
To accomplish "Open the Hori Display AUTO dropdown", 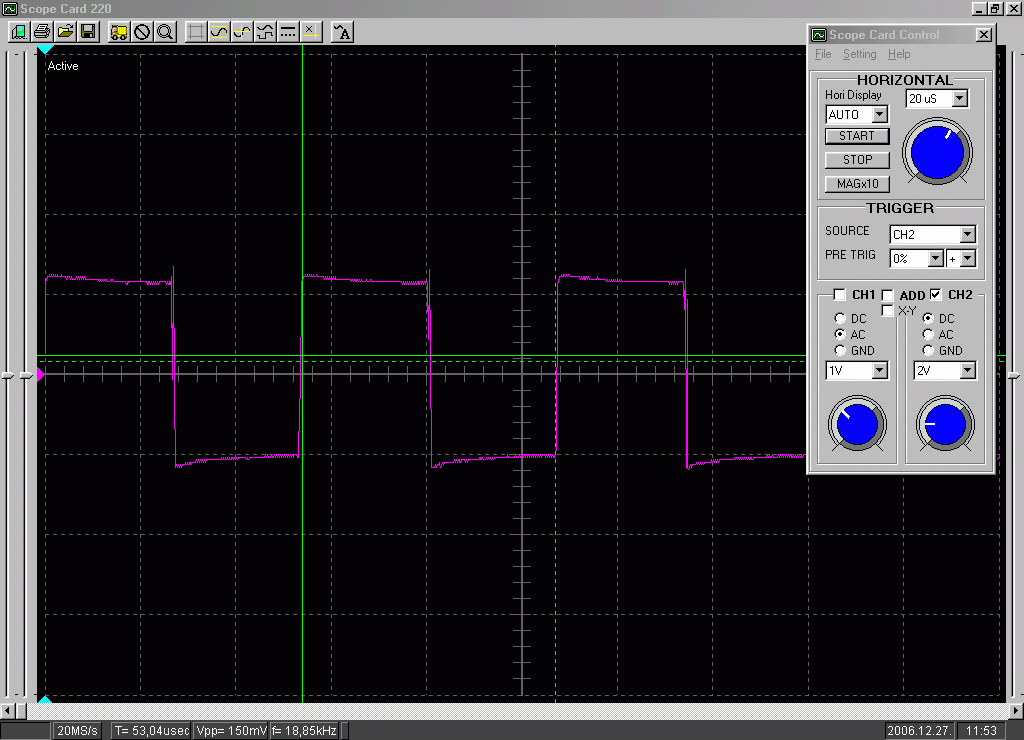I will 880,115.
